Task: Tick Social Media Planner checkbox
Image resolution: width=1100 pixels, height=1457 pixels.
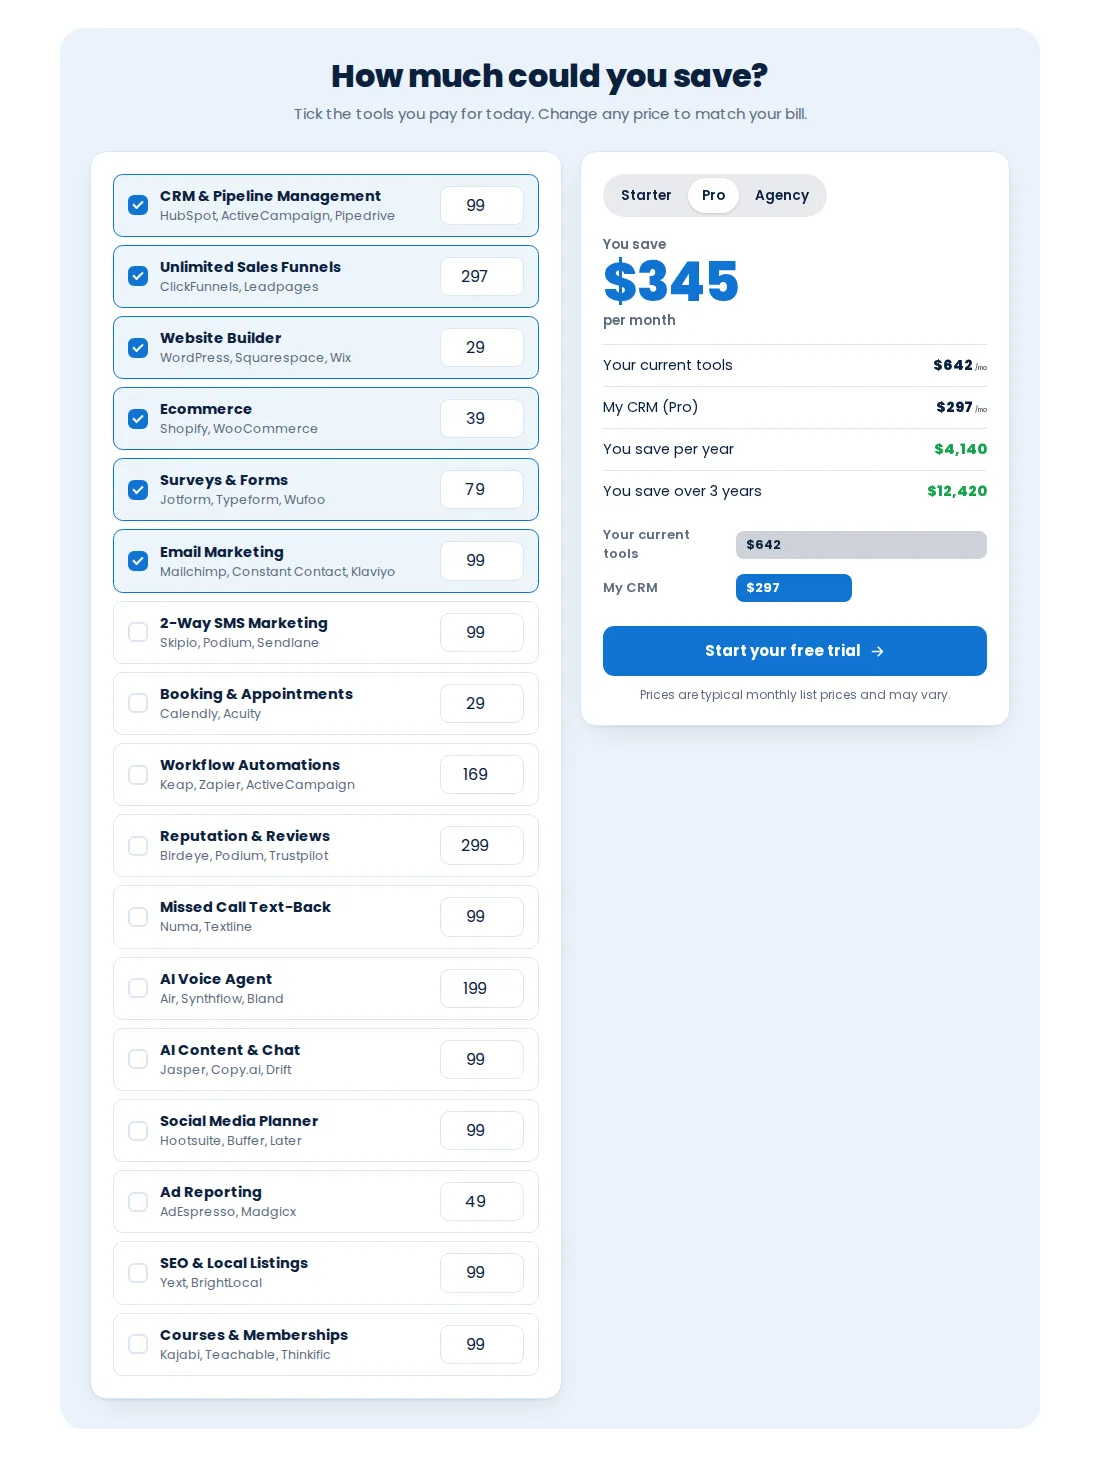Action: pos(138,1130)
